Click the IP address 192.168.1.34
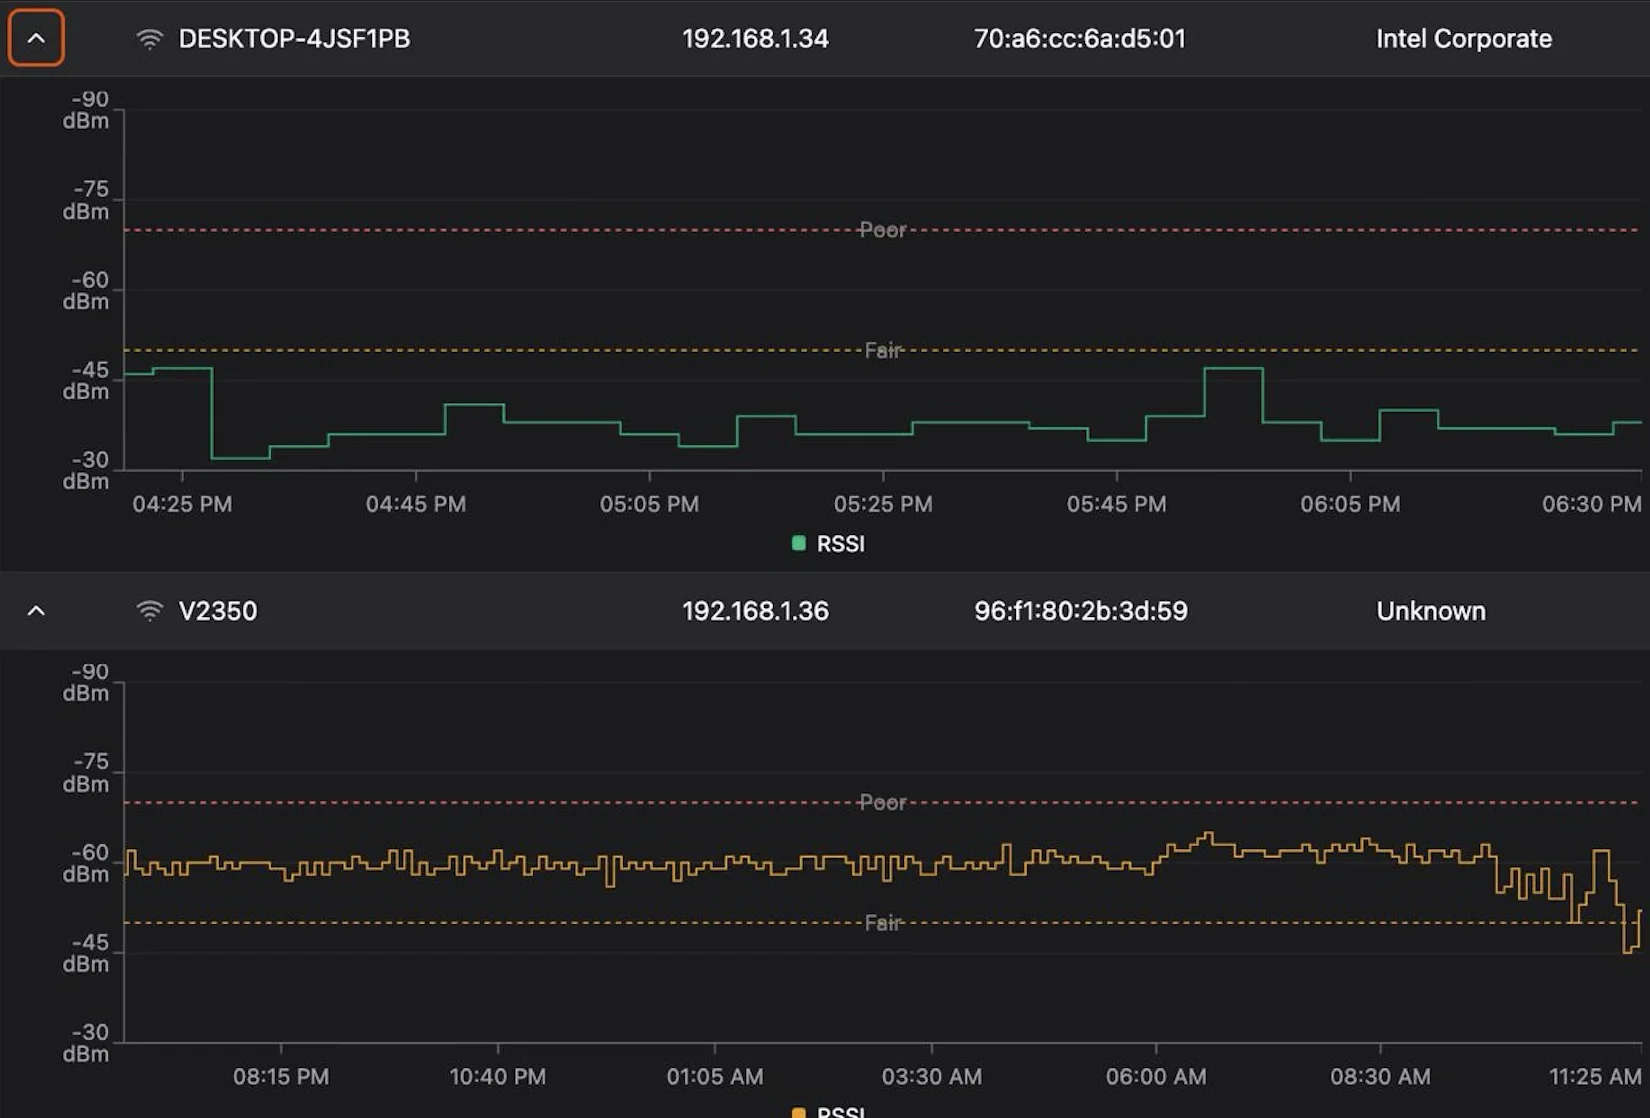The image size is (1650, 1118). pyautogui.click(x=755, y=38)
